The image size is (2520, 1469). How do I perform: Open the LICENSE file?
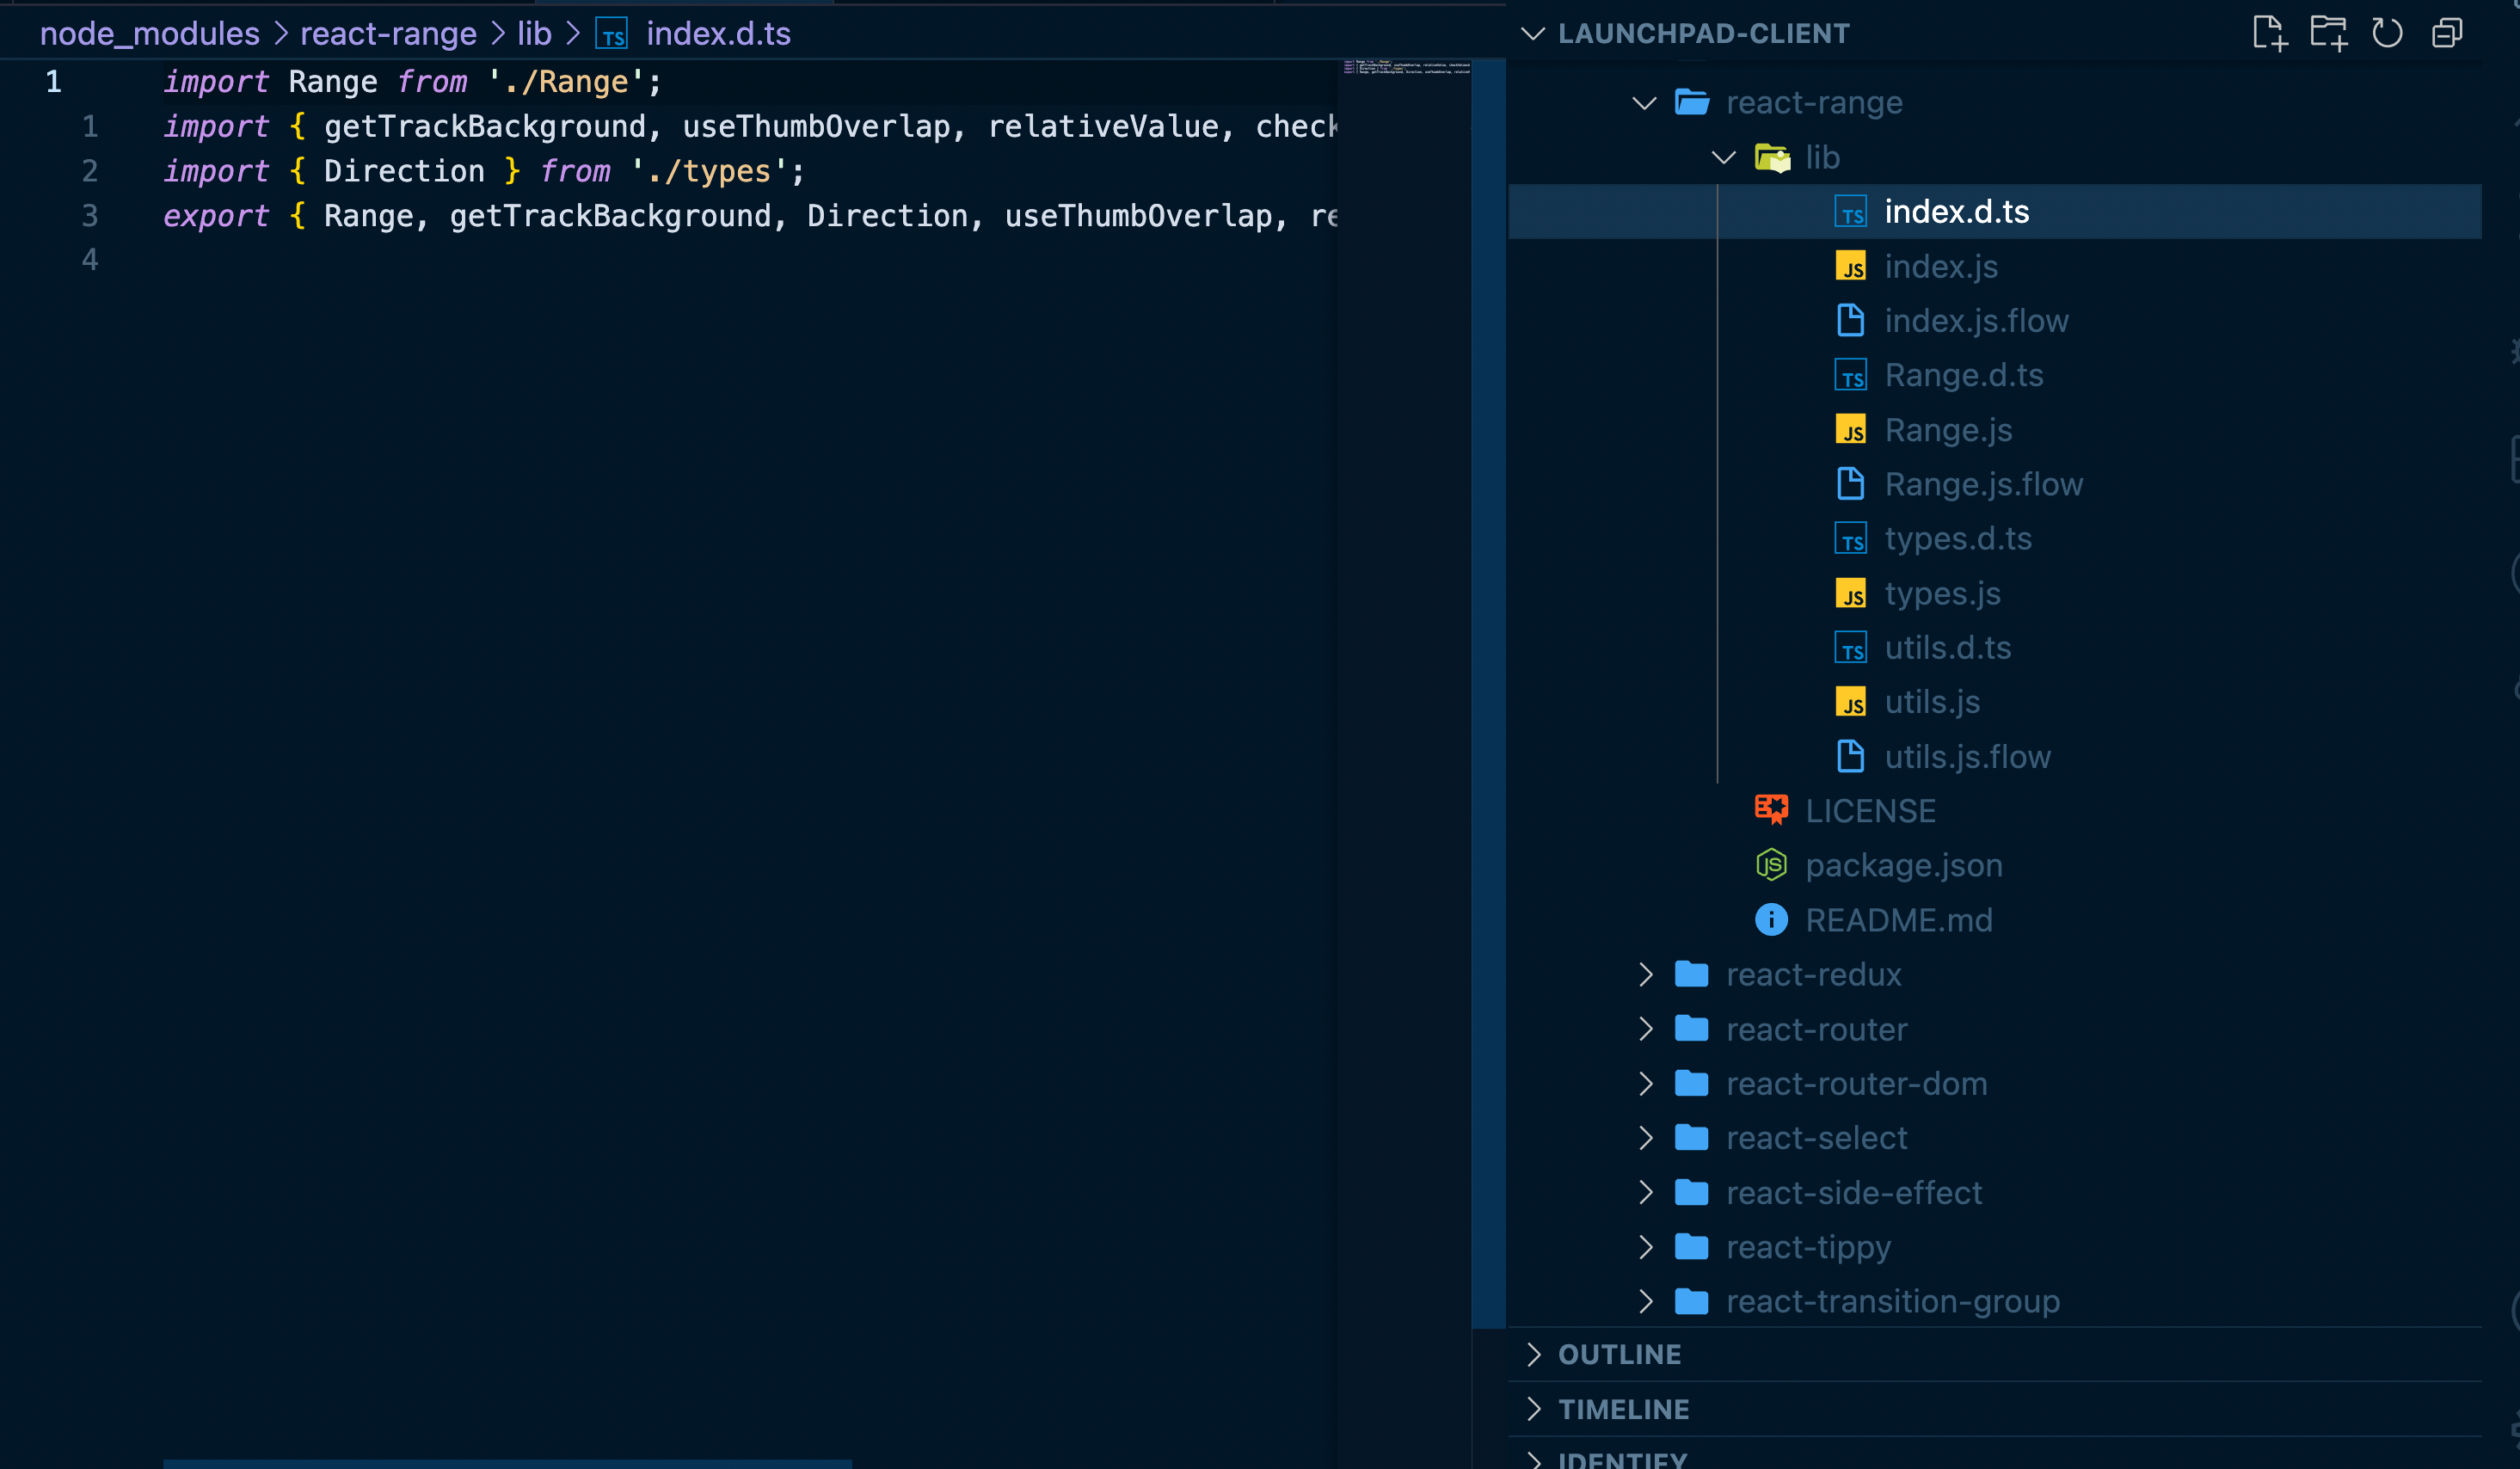[x=1869, y=811]
